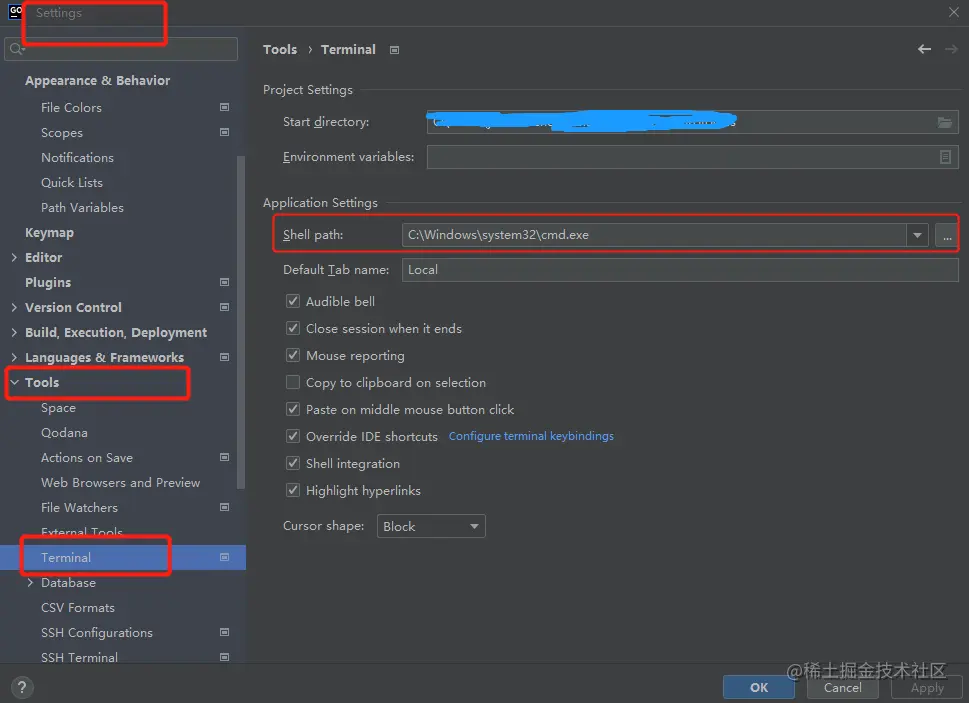Enable Copy to clipboard on selection
This screenshot has height=703, width=969.
293,382
